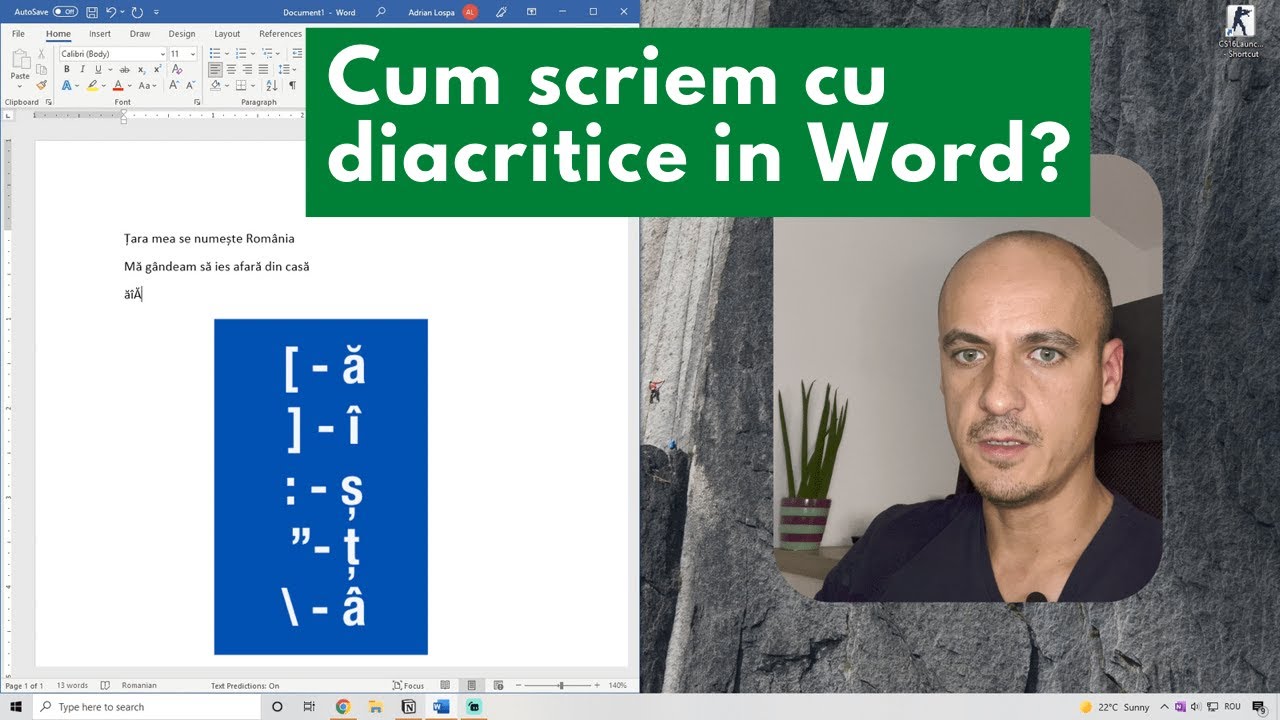Enable Focus mode
The width and height of the screenshot is (1280, 720).
tap(408, 686)
